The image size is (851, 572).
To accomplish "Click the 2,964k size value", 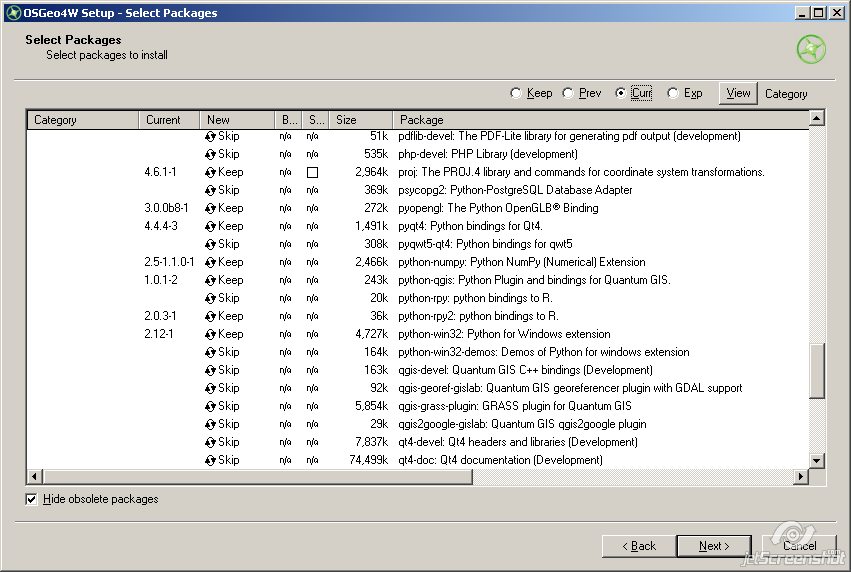I will coord(372,172).
